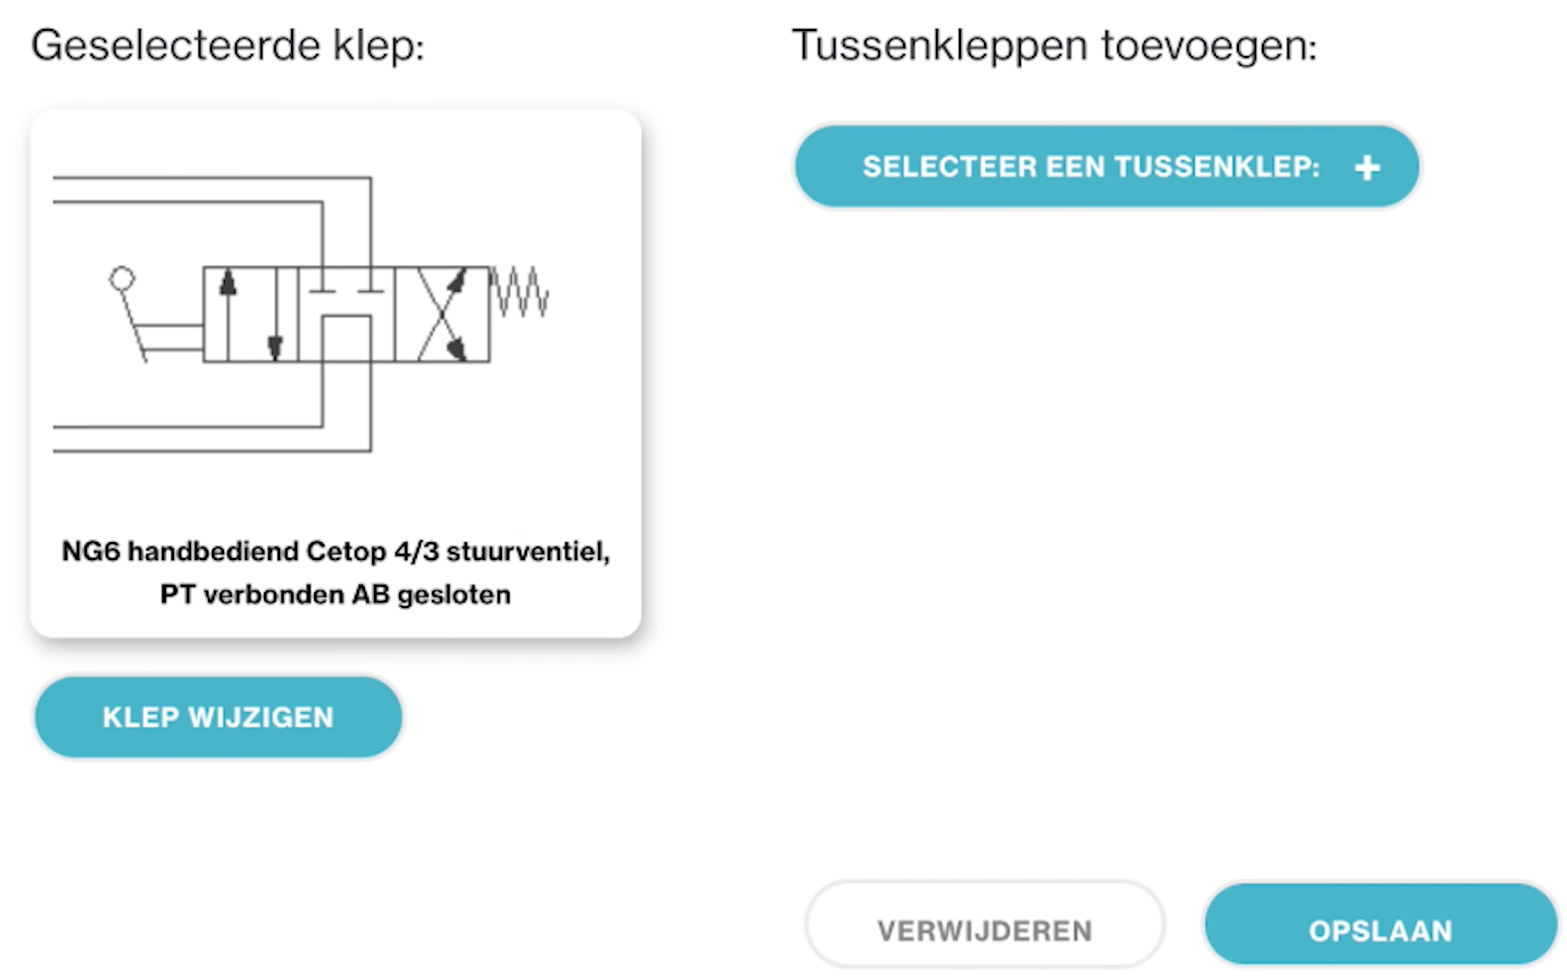Select the crossed-arrows position box in the diagram
1567x980 pixels.
[x=442, y=314]
